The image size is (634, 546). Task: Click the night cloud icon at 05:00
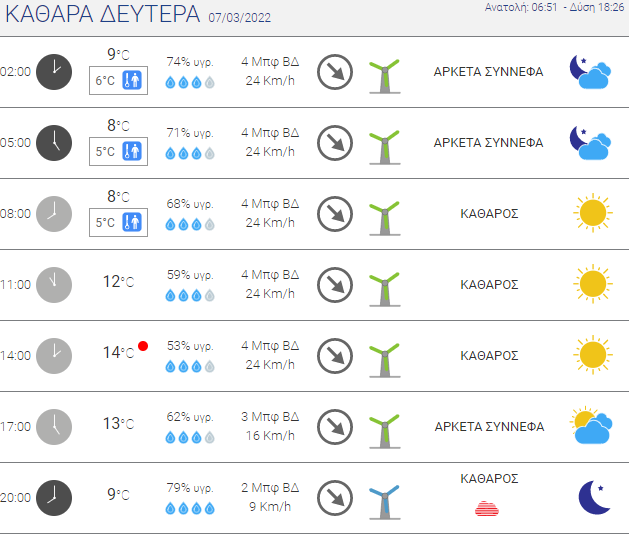[590, 143]
